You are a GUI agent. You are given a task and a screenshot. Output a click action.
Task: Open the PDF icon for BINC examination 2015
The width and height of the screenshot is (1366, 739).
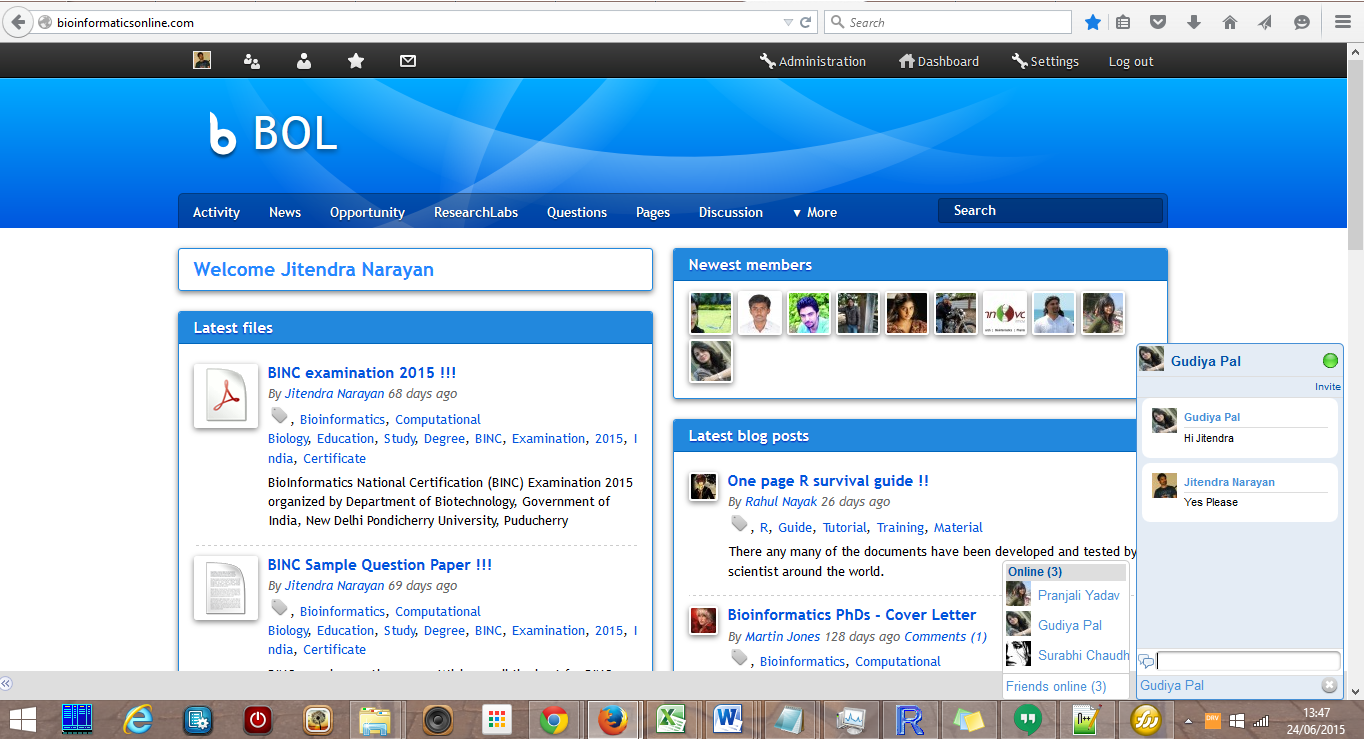pyautogui.click(x=226, y=396)
